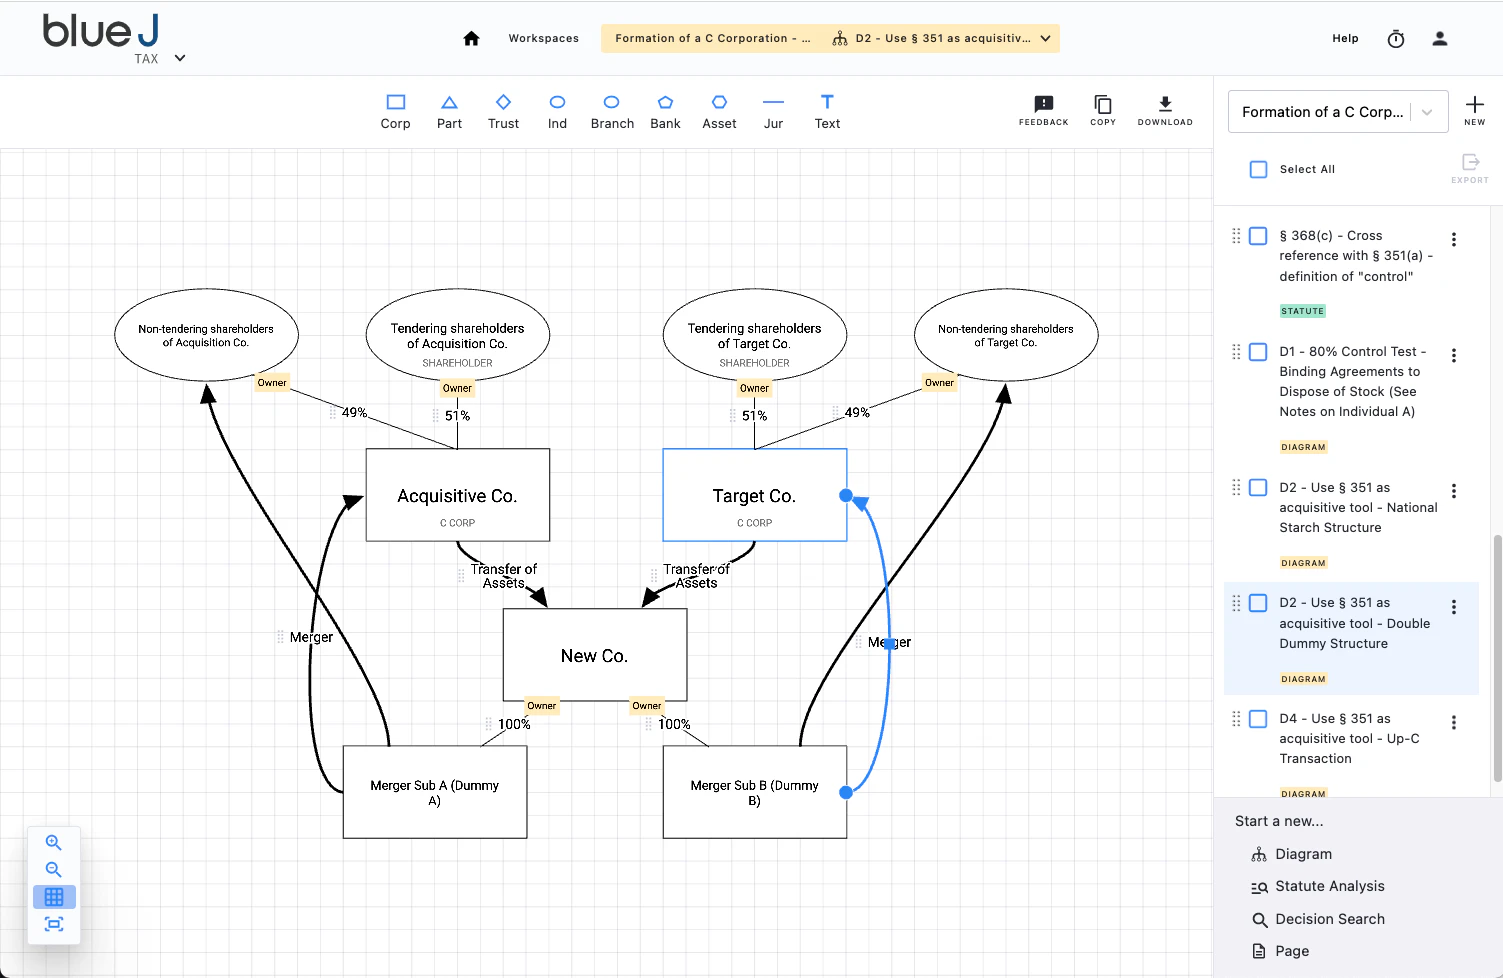
Task: Select the Asset hexagon tool
Action: click(719, 111)
